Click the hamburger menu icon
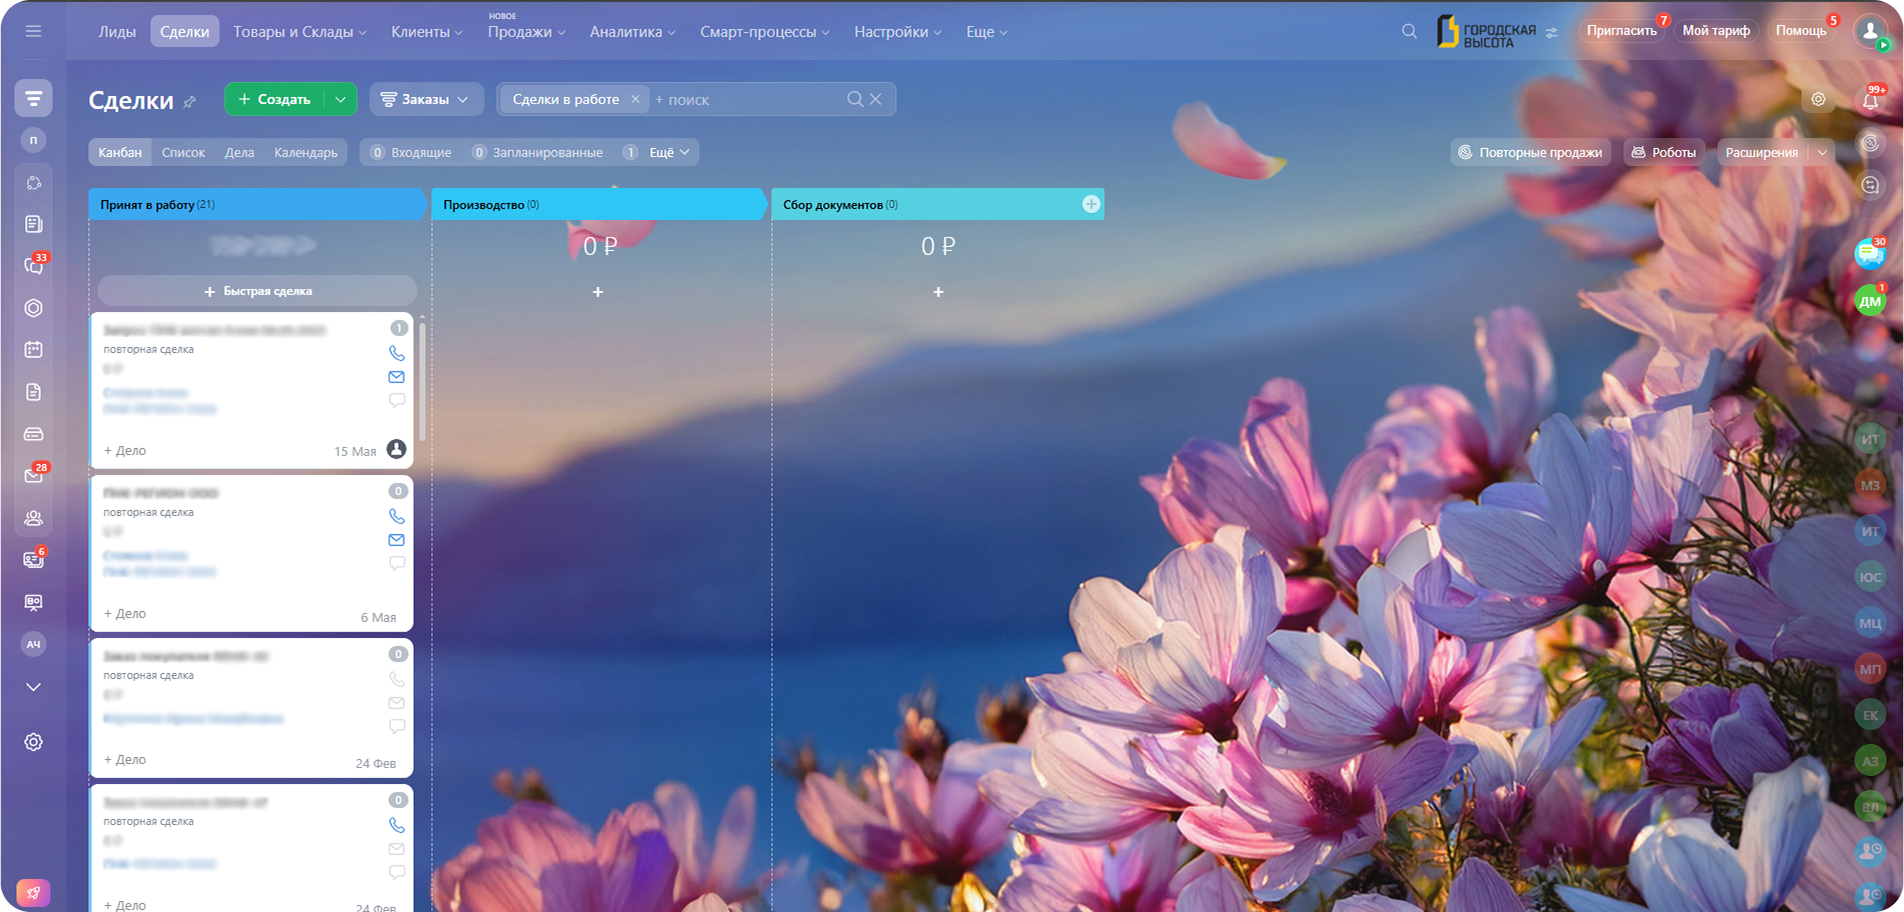This screenshot has height=912, width=1904. [x=33, y=31]
